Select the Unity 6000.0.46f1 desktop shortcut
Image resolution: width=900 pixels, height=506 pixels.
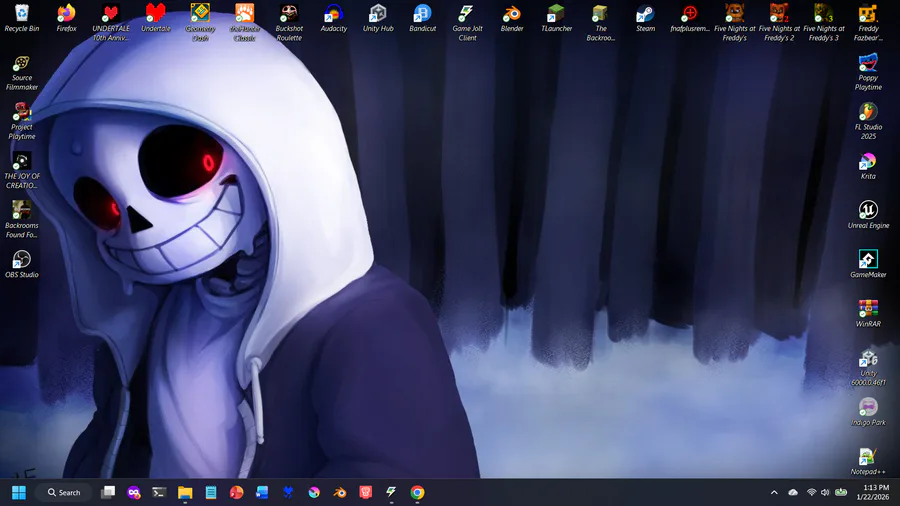tap(868, 368)
